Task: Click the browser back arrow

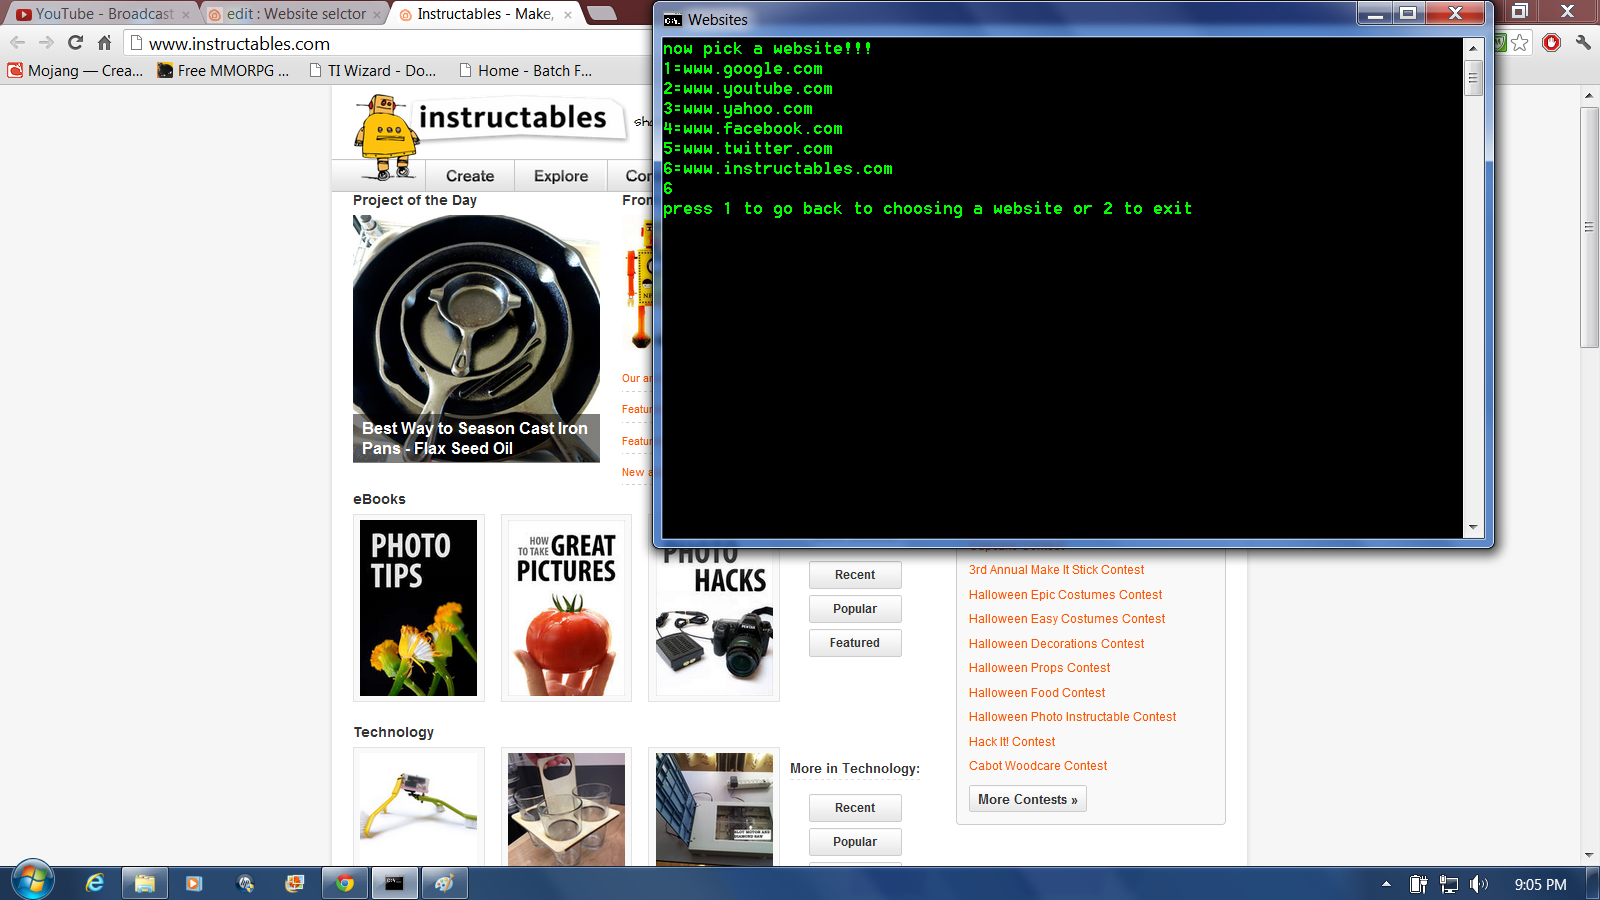Action: click(x=17, y=43)
